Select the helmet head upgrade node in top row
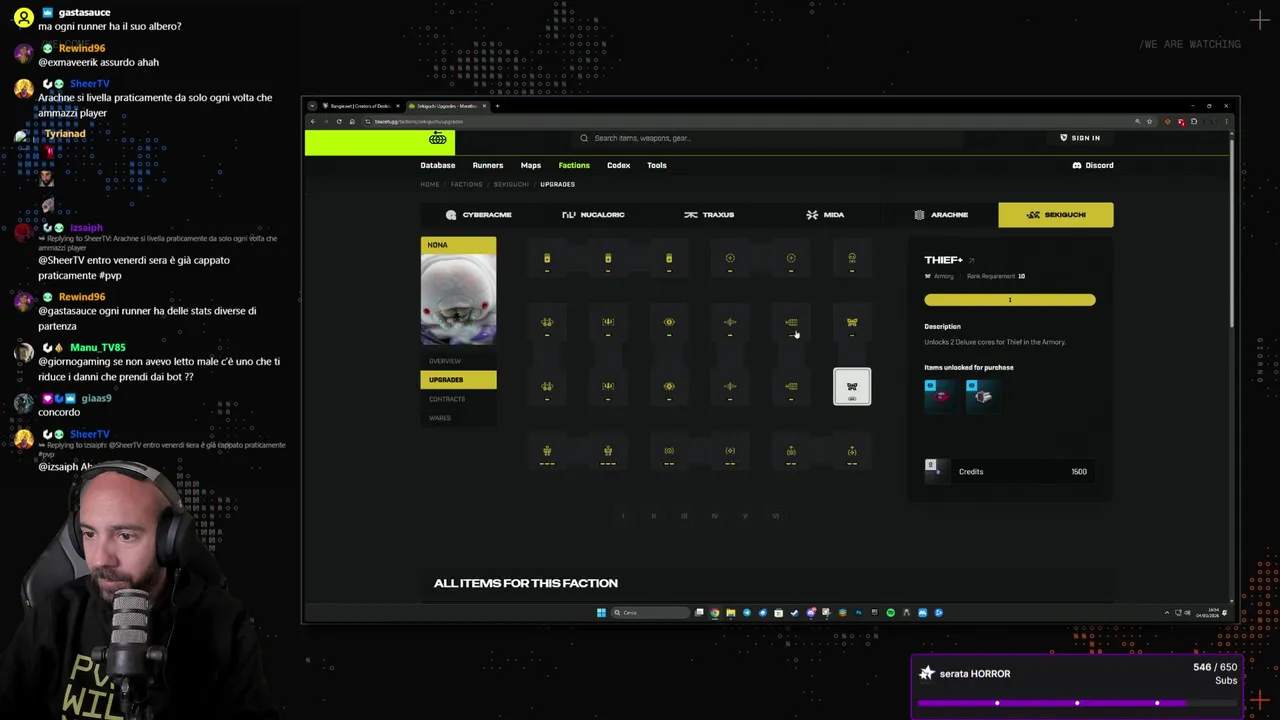 pyautogui.click(x=852, y=258)
